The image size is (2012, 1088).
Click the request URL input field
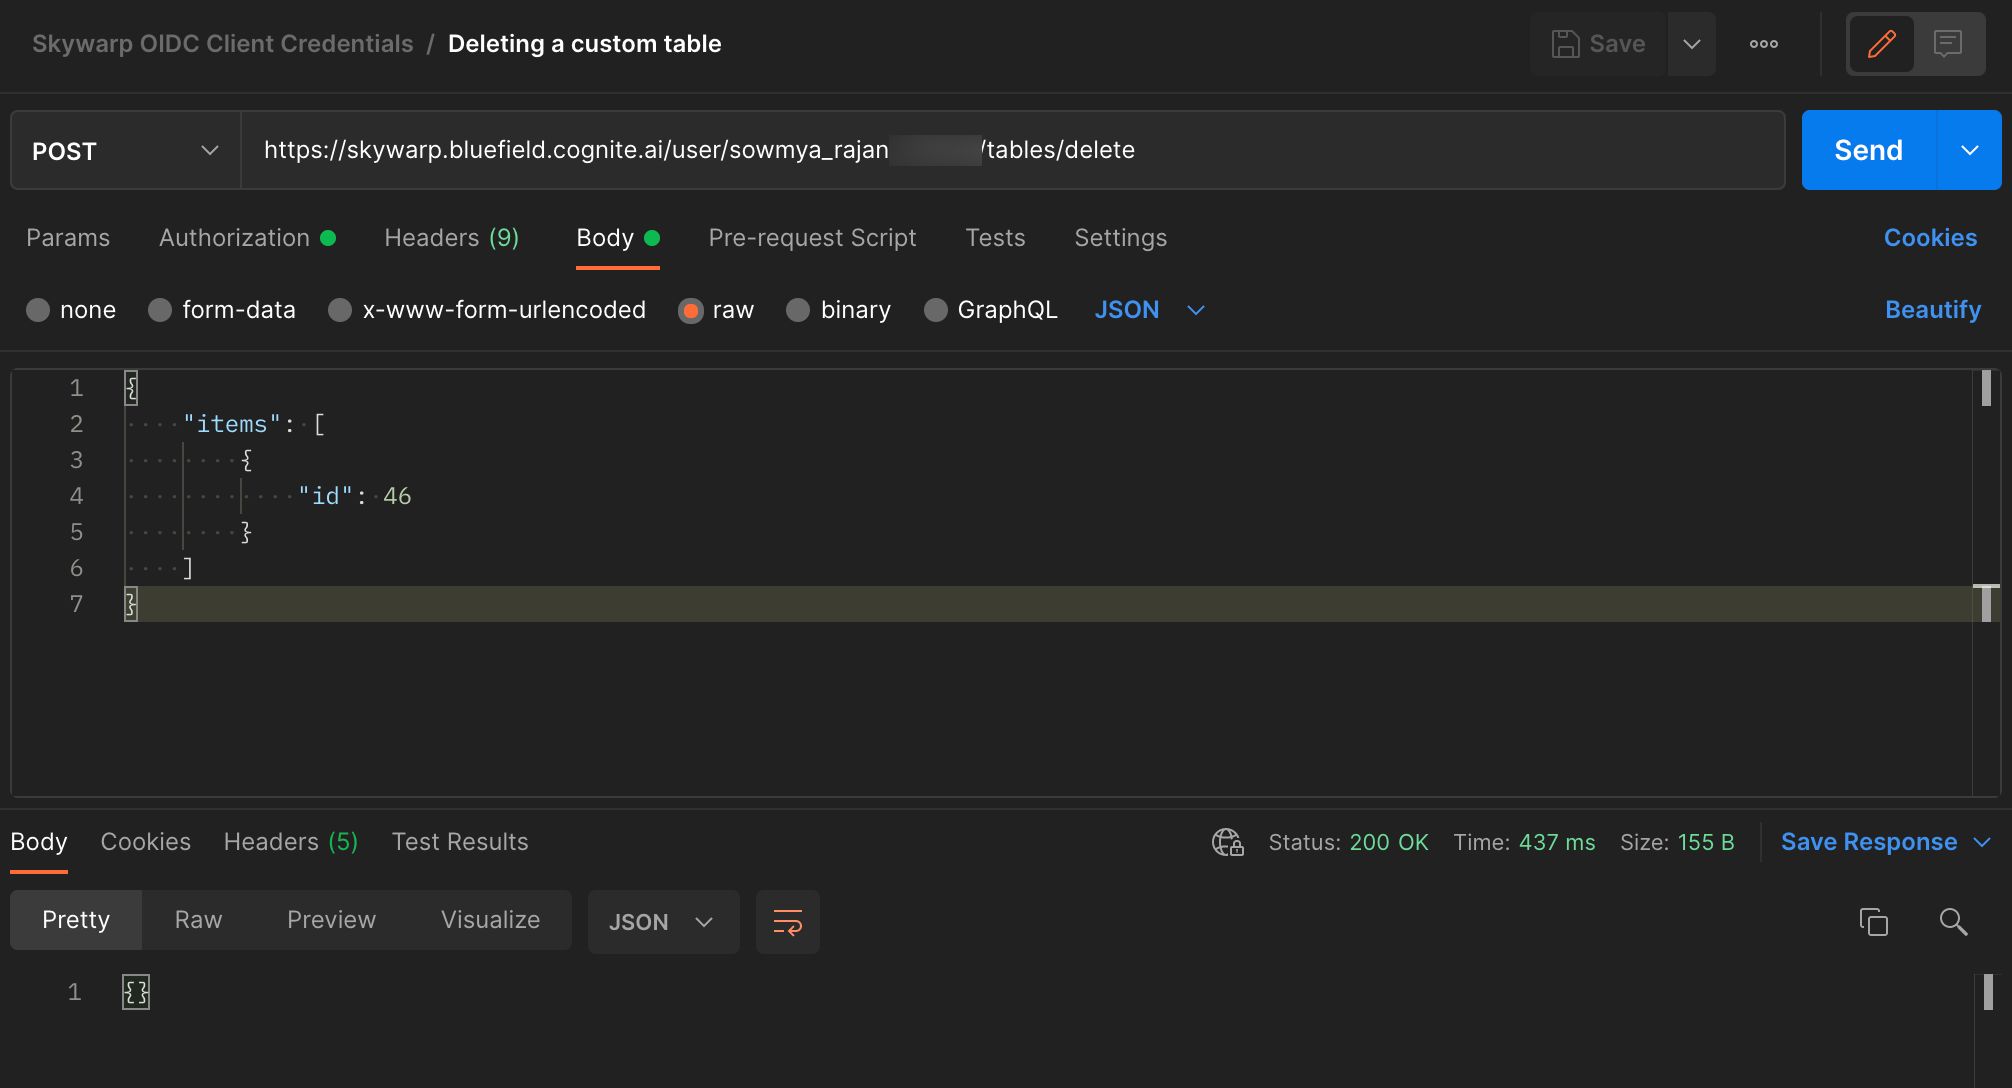pos(1012,150)
